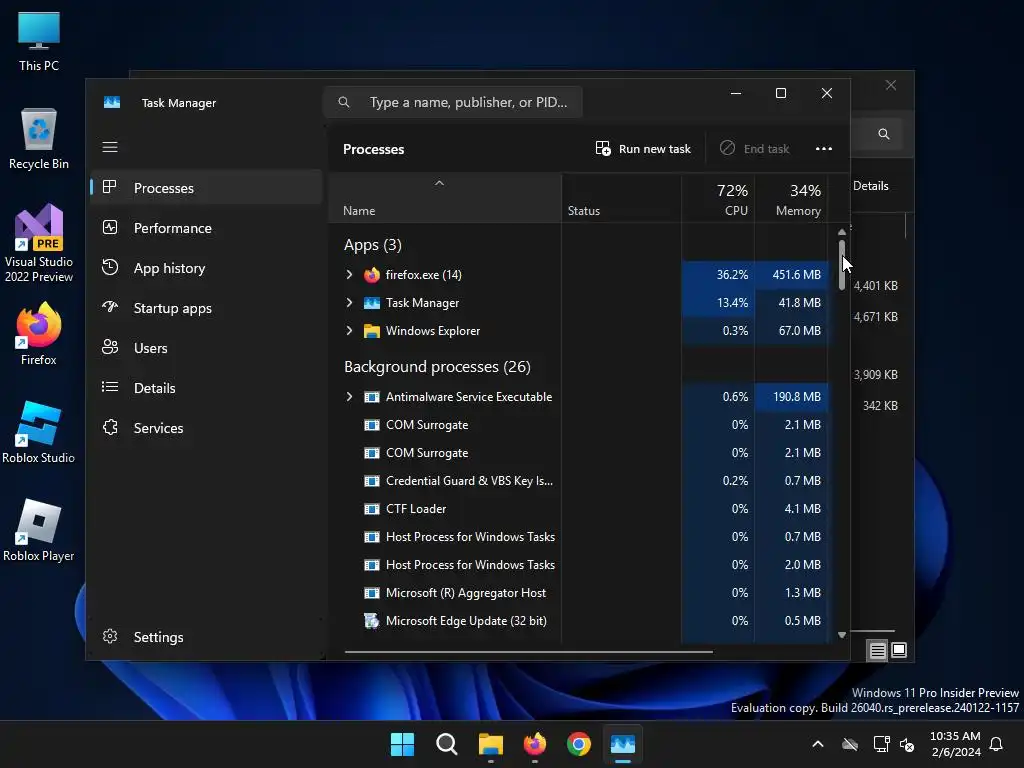Launch the Firefox desktop shortcut
The width and height of the screenshot is (1024, 768).
point(39,334)
